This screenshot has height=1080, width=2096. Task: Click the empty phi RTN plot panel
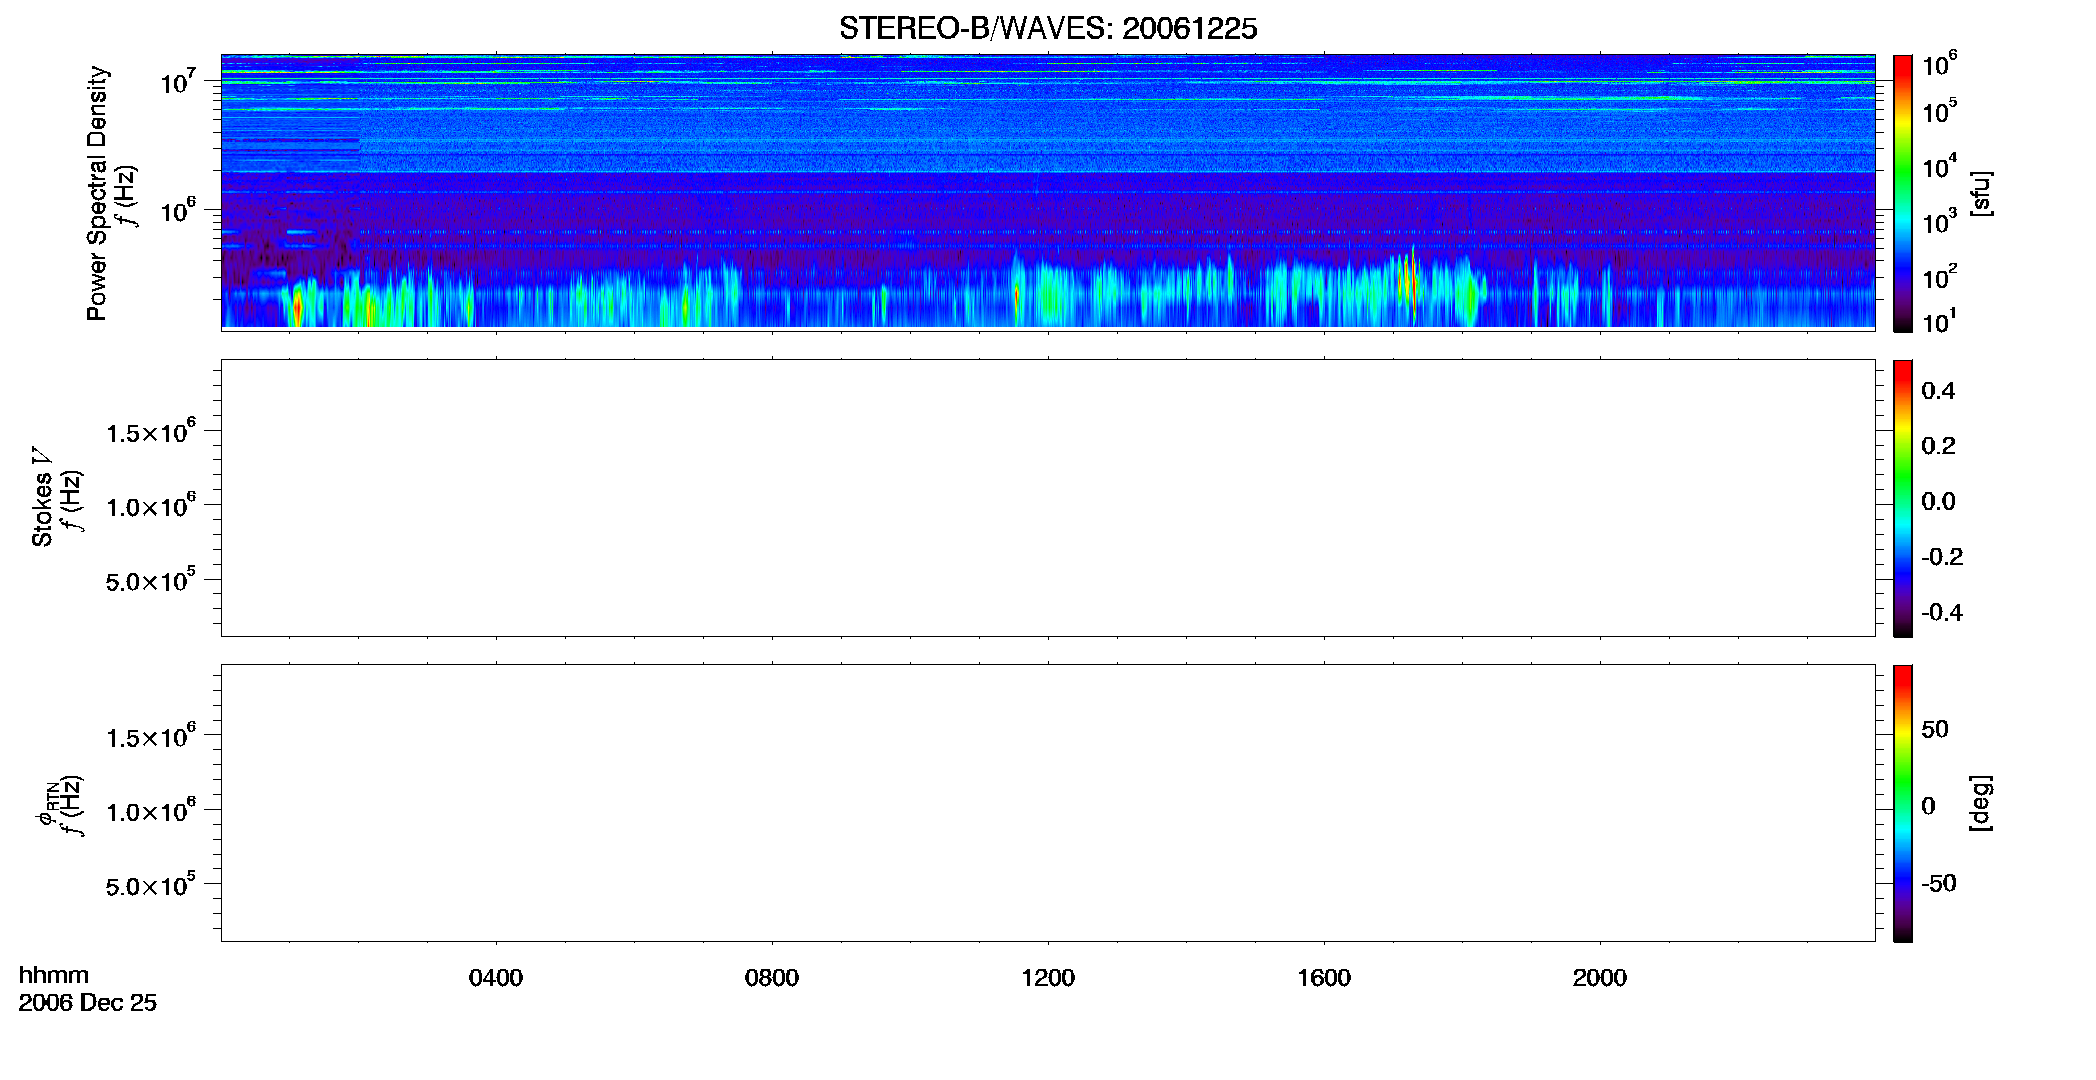[1048, 803]
